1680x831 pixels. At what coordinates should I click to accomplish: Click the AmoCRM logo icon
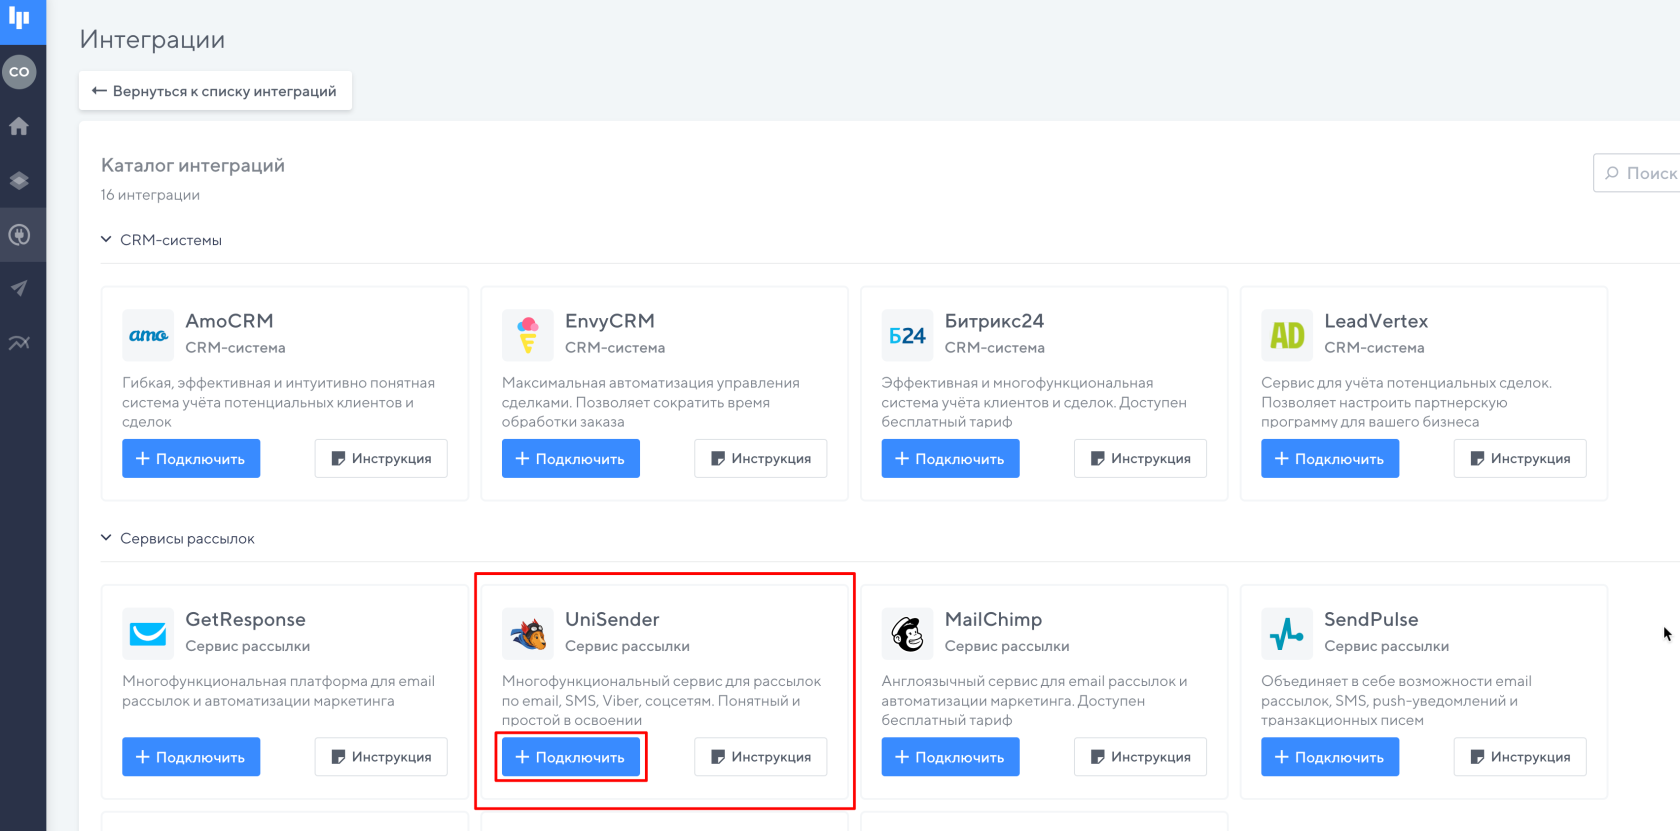click(148, 336)
